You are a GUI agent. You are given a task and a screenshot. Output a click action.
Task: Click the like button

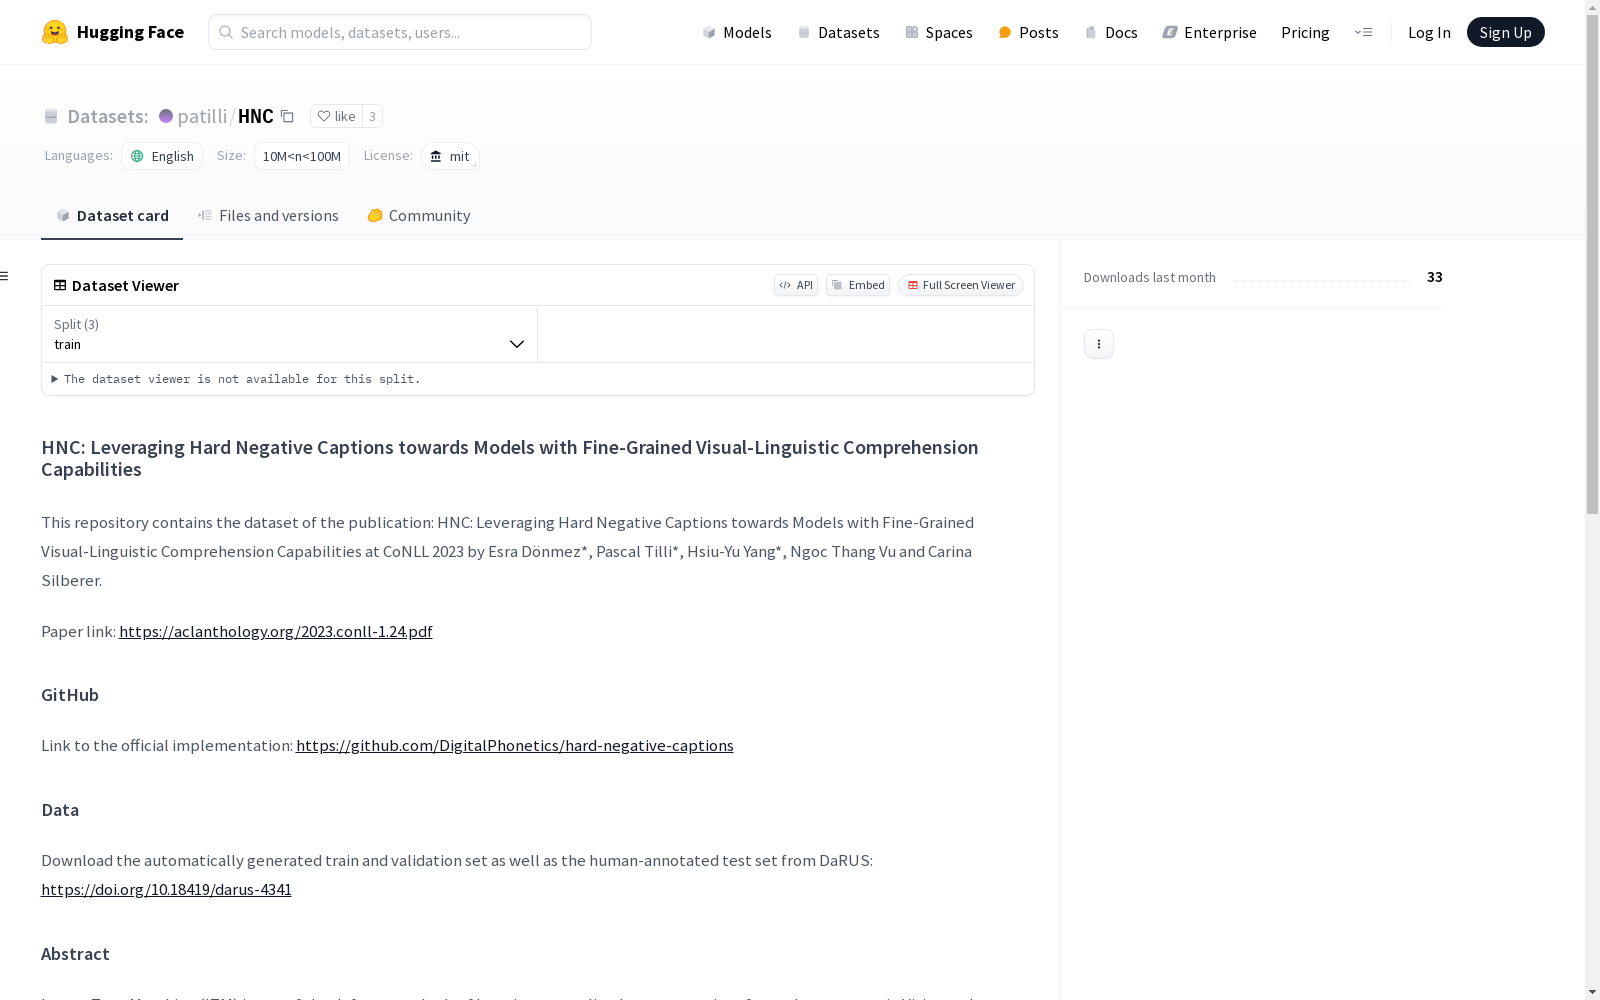point(336,116)
